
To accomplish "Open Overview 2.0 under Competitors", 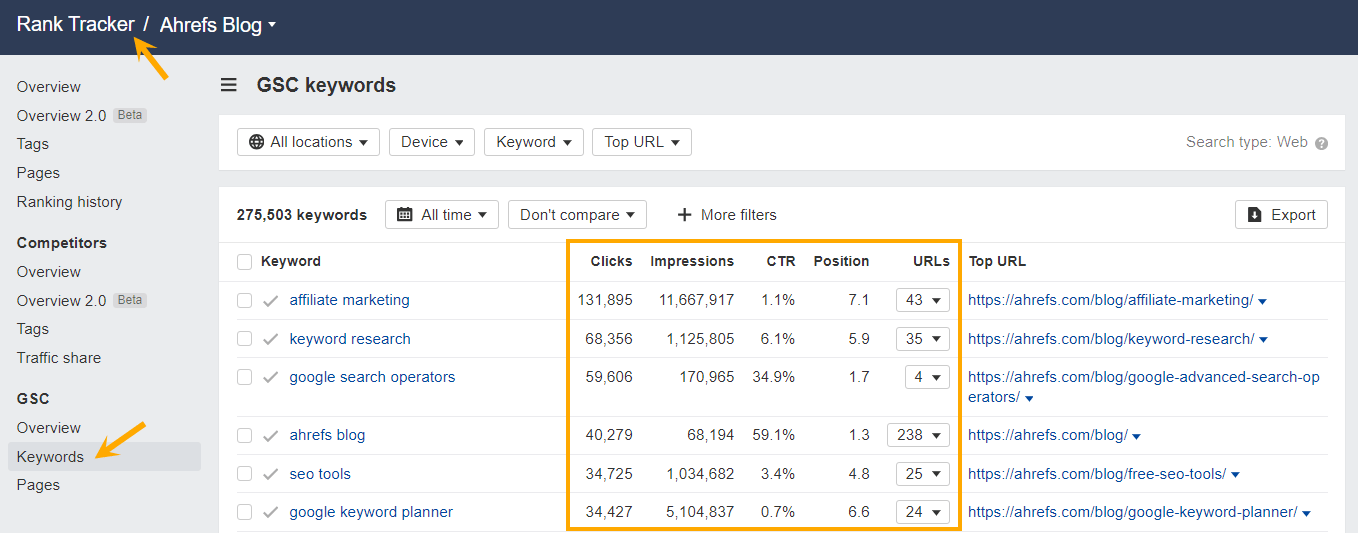I will pos(82,301).
